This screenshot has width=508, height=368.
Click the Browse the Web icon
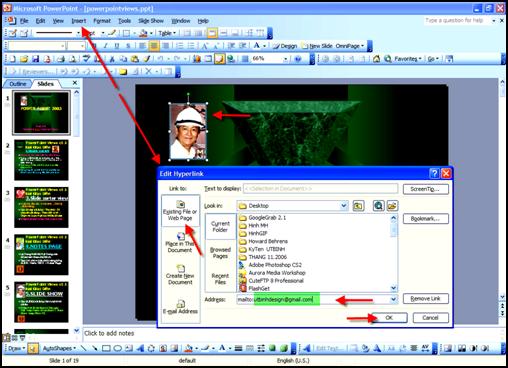coord(378,206)
